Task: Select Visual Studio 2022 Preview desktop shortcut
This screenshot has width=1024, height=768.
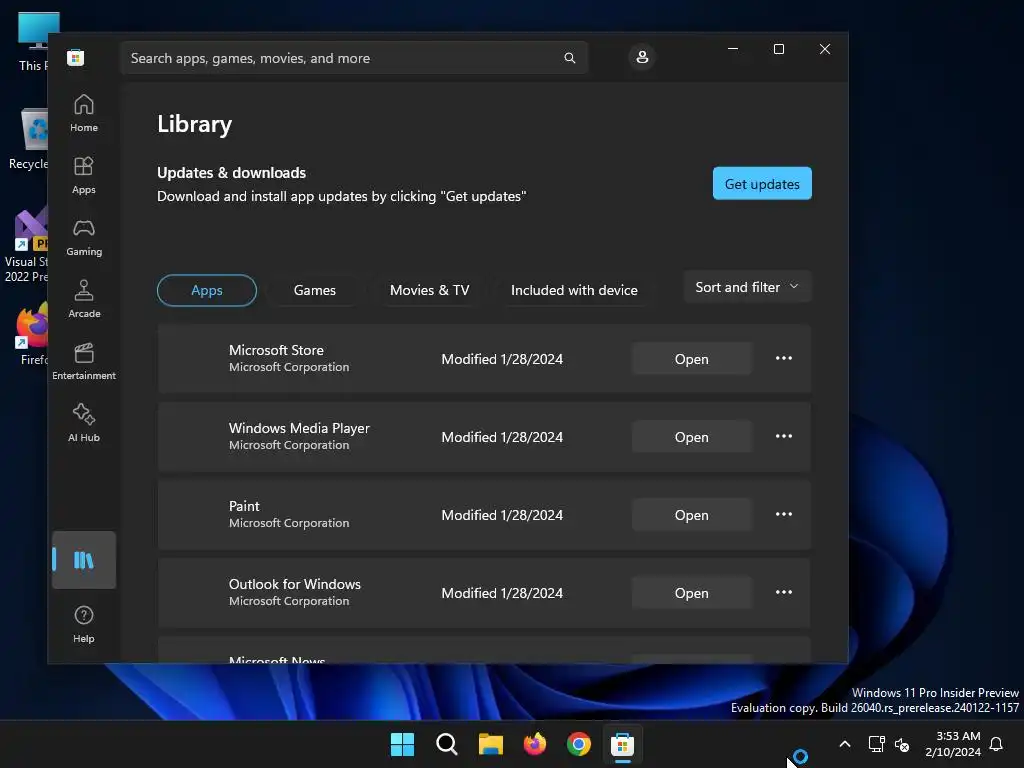Action: tap(26, 245)
